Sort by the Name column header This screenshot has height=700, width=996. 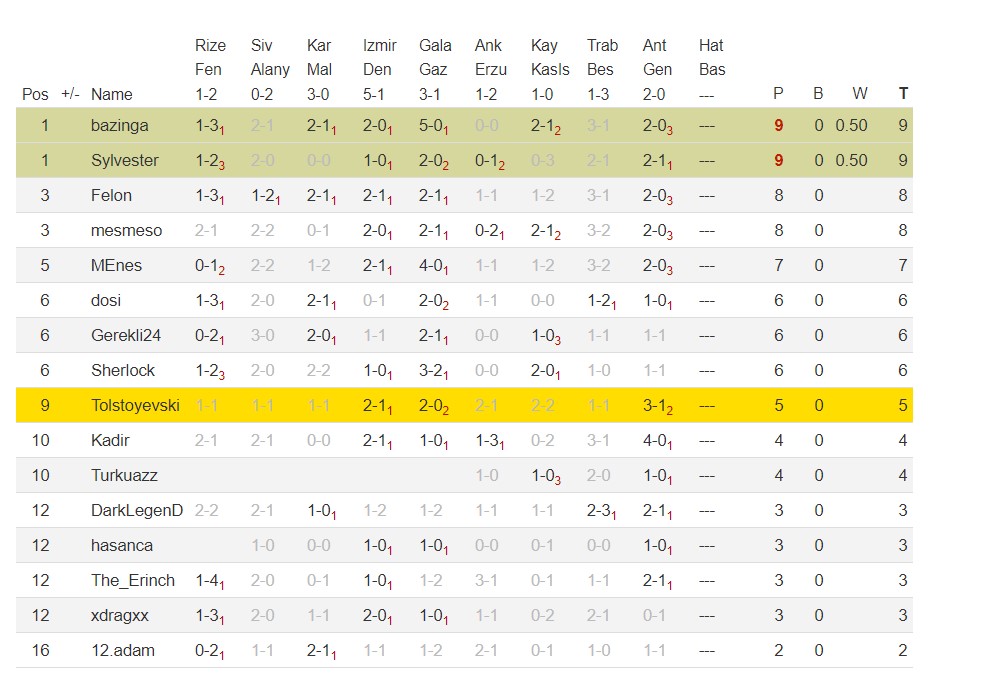(x=111, y=95)
